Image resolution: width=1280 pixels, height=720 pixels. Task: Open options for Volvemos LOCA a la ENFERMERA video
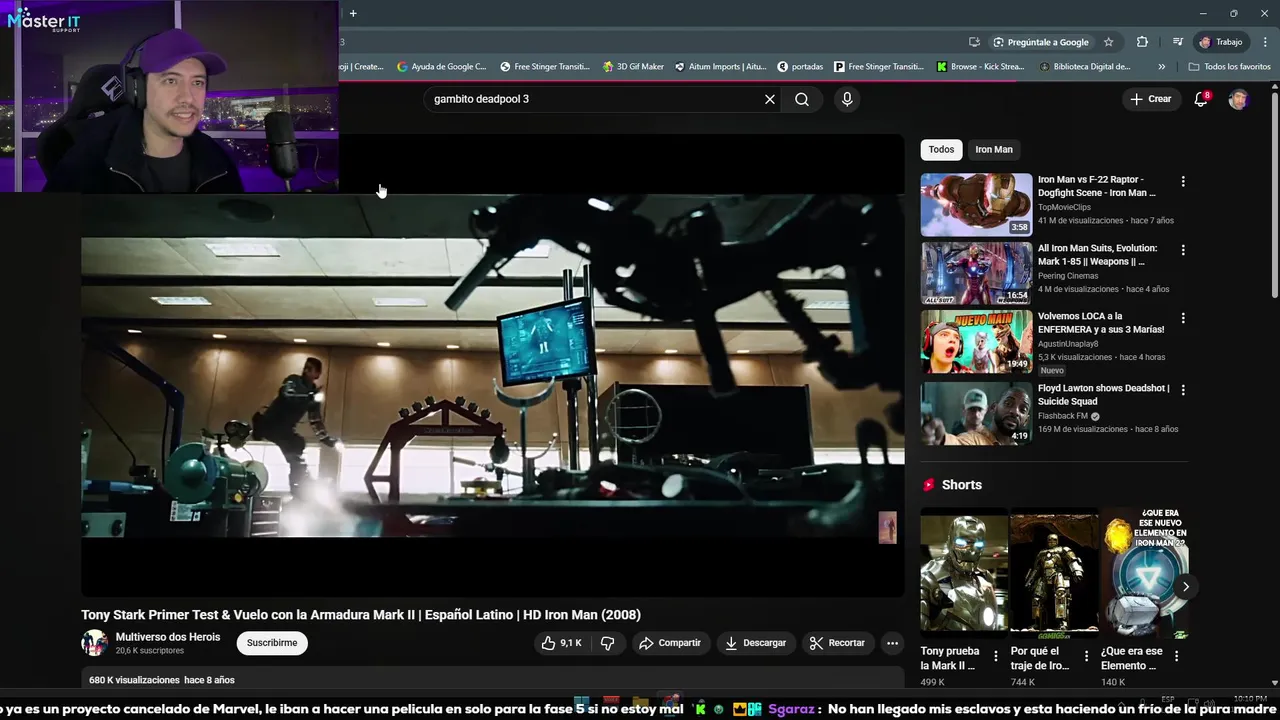pos(1183,318)
